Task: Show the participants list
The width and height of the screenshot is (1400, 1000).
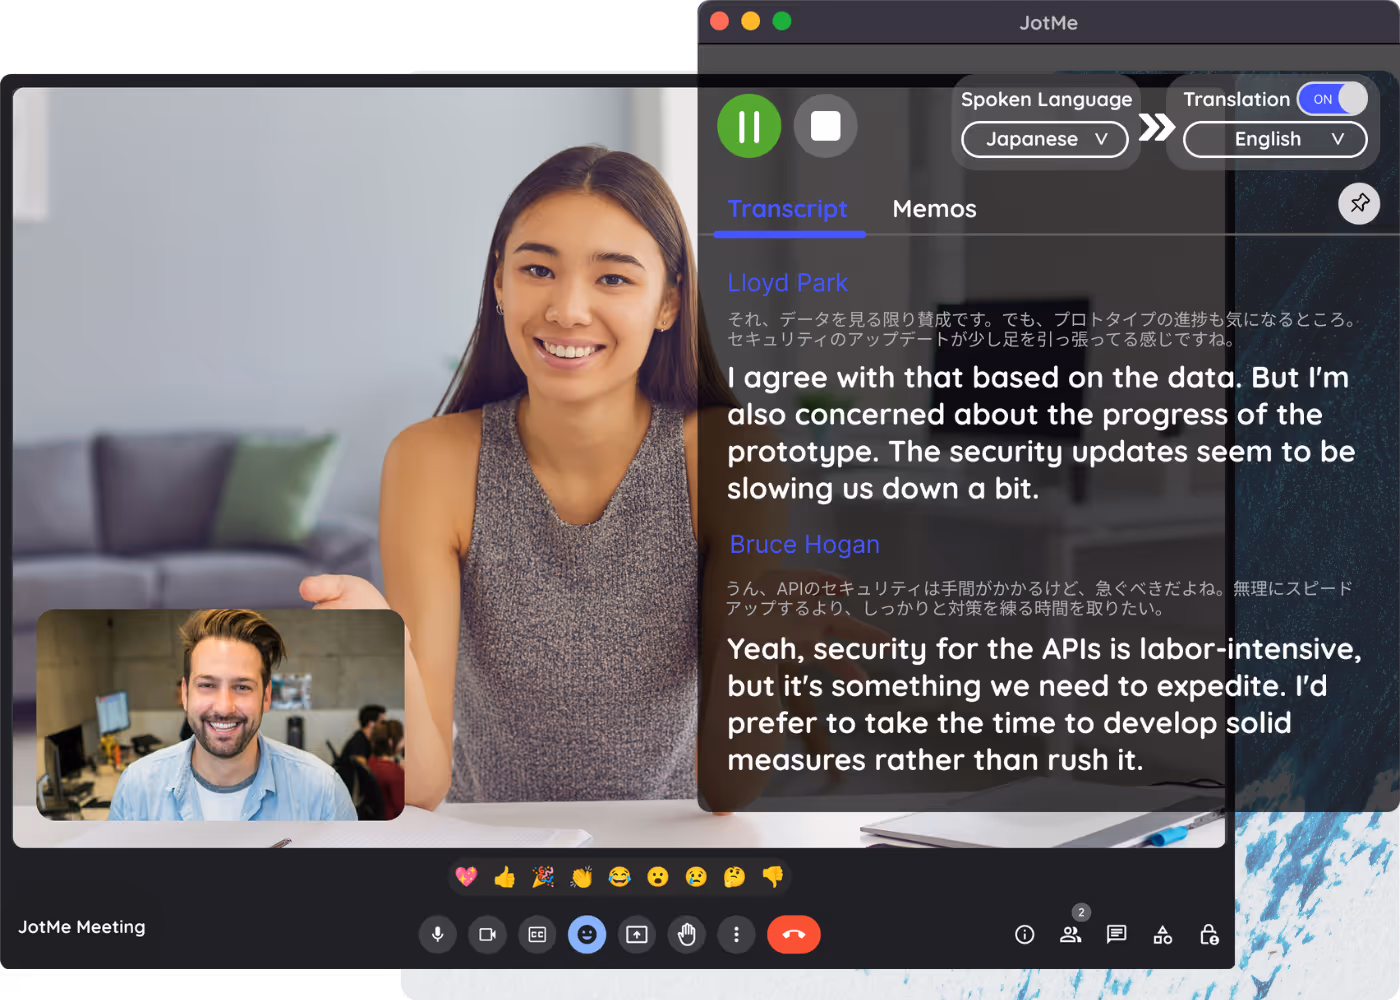Action: pos(1071,934)
